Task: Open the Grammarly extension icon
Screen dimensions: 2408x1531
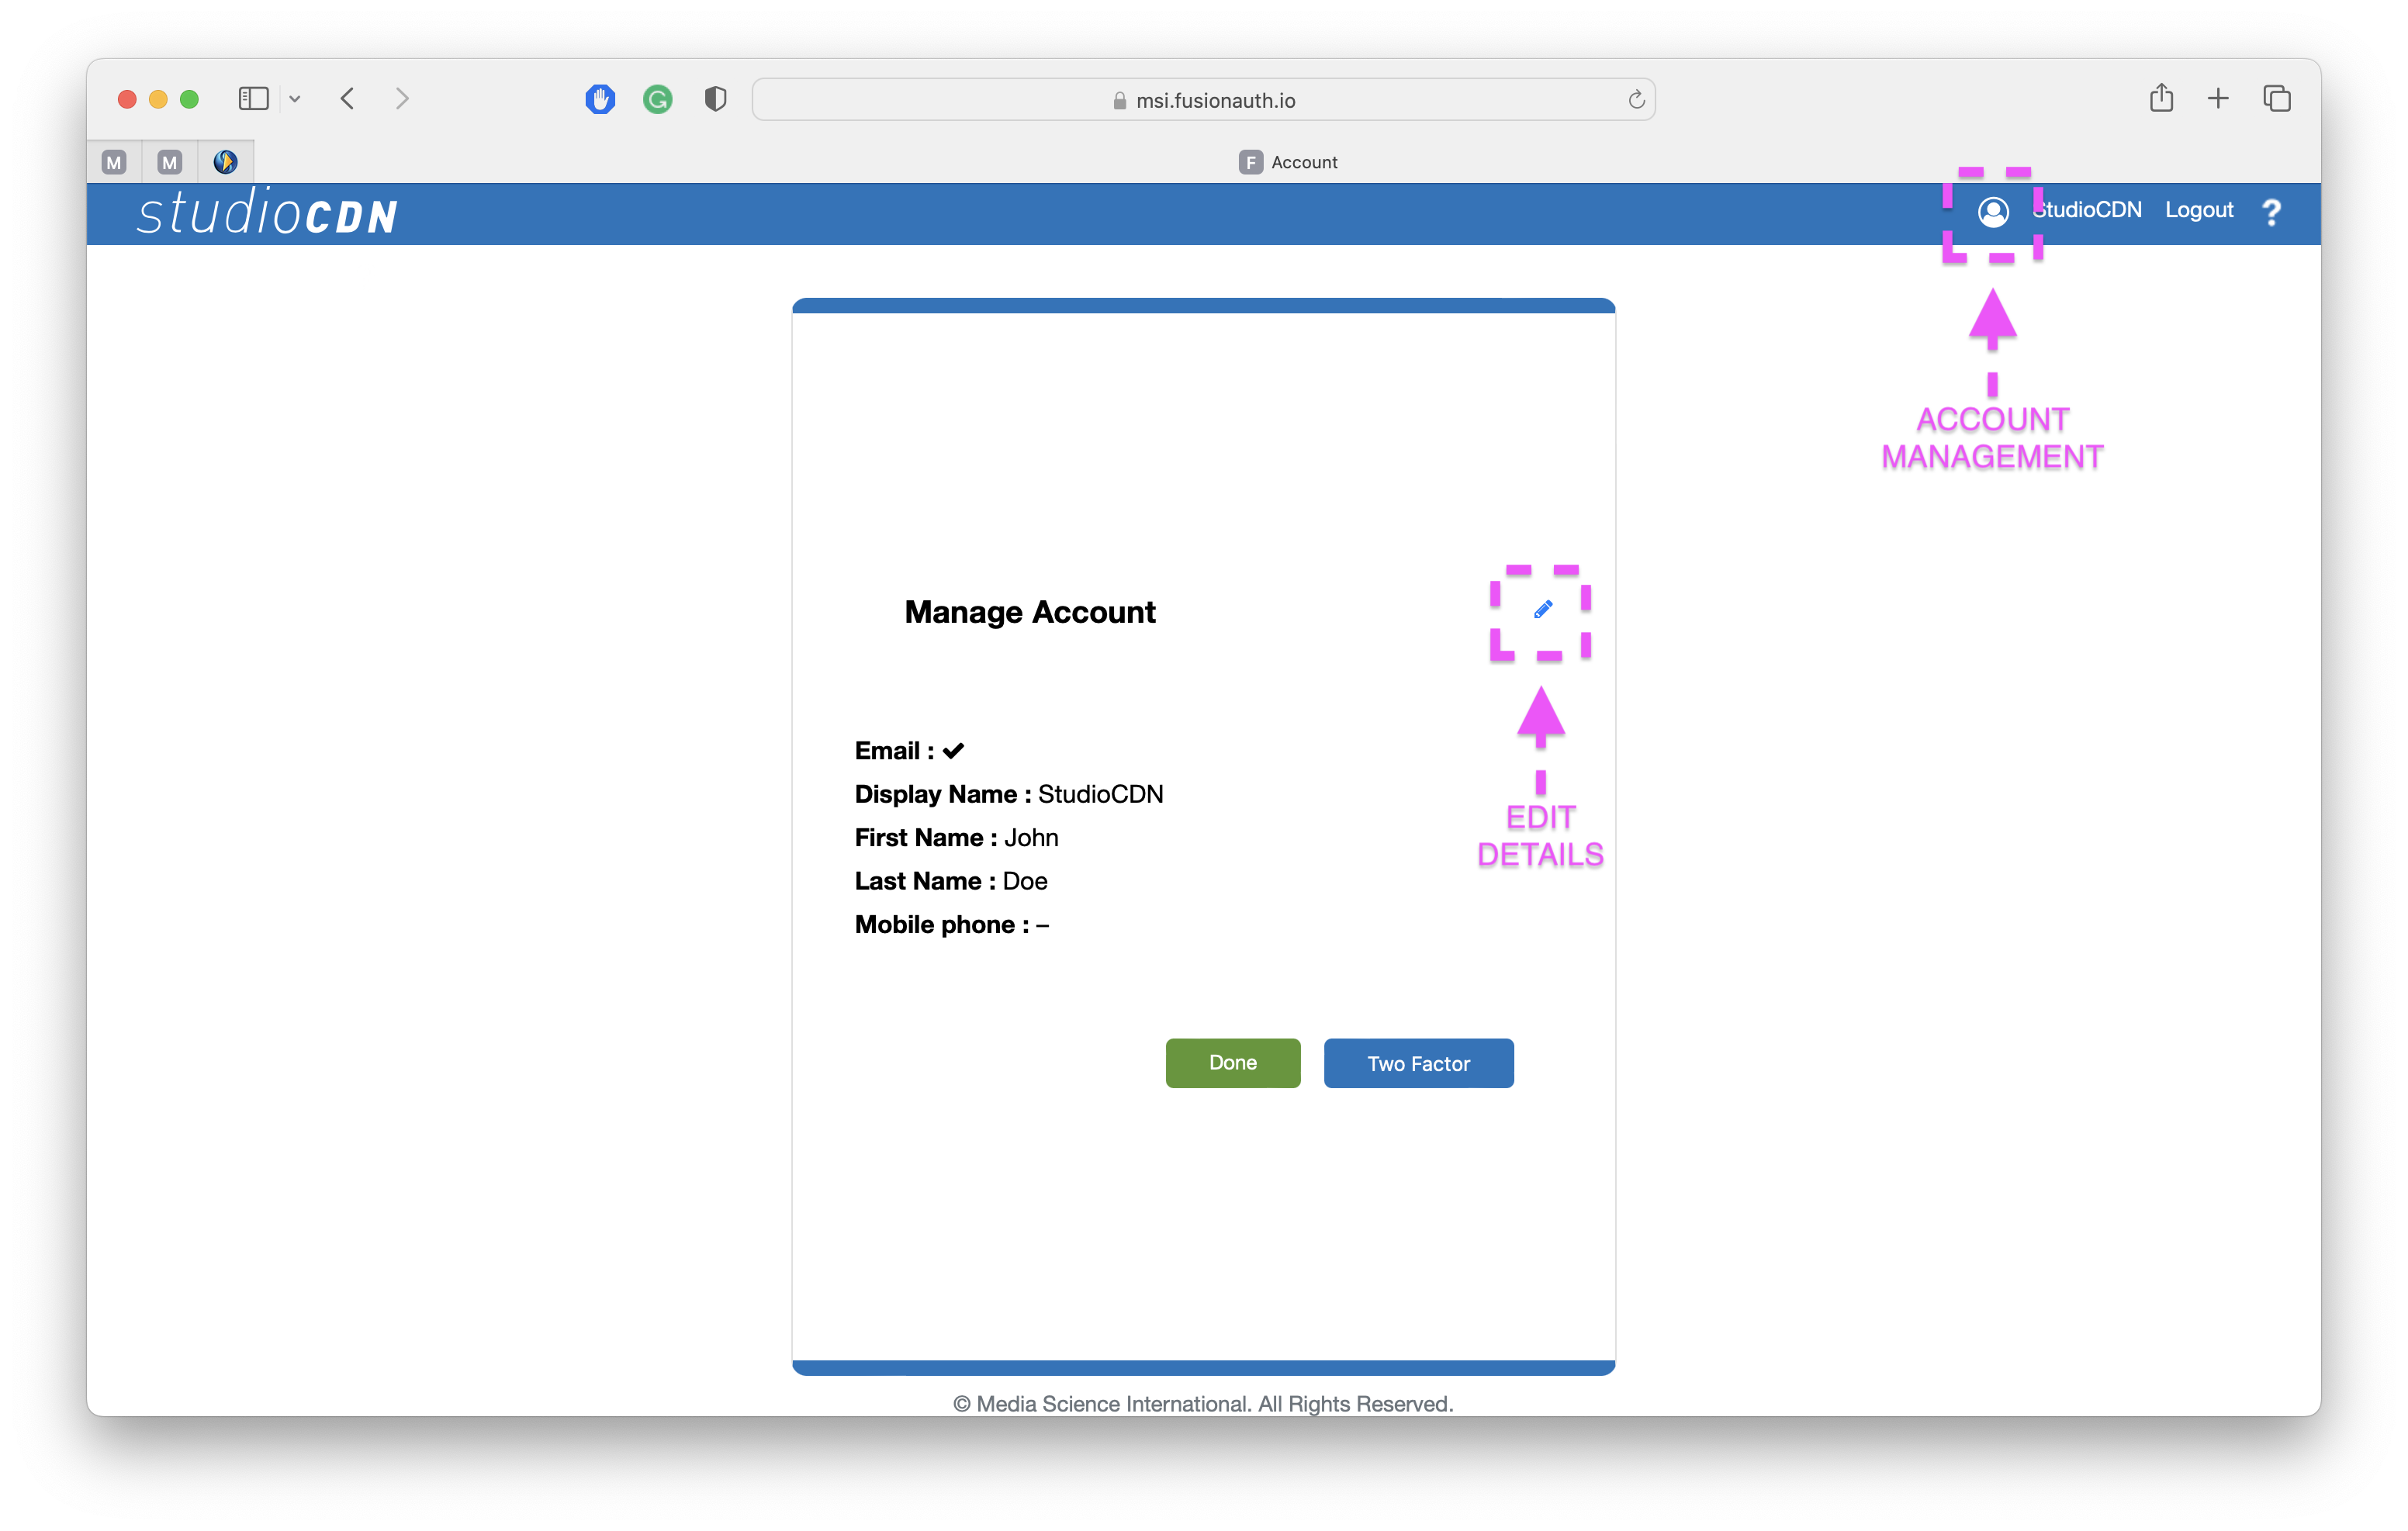Action: pos(657,99)
